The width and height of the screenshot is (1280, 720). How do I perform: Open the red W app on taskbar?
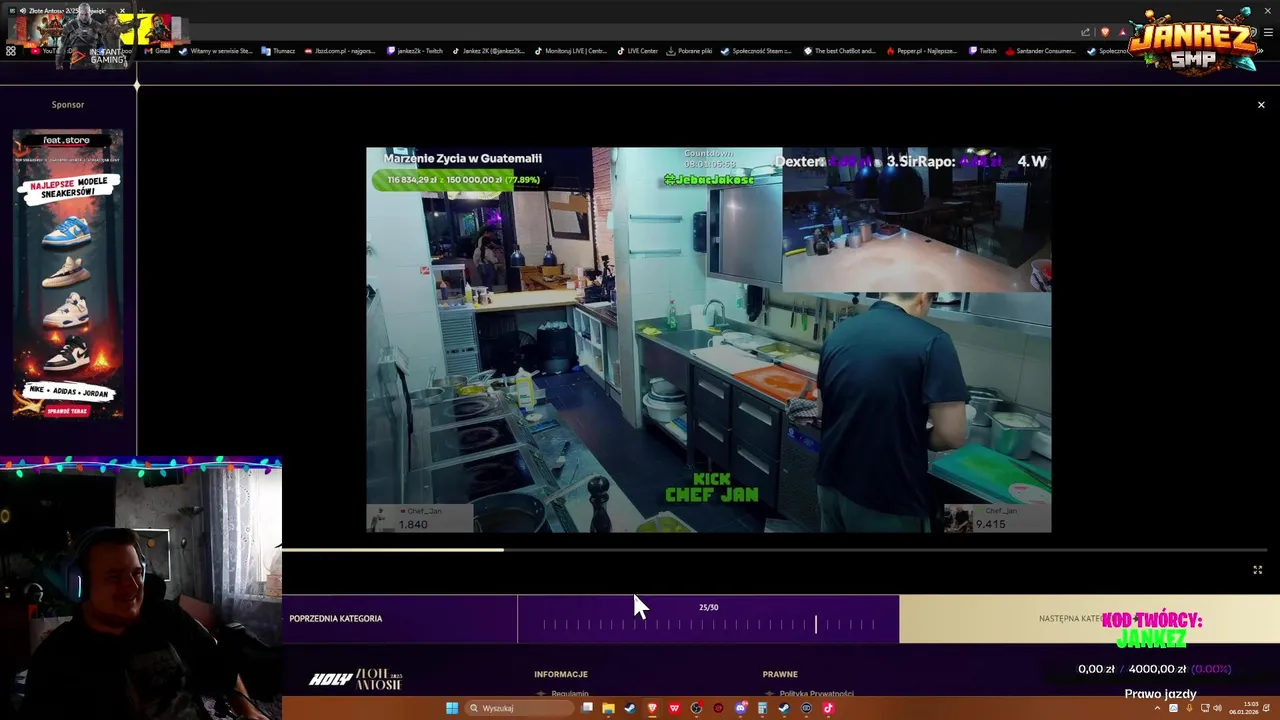[674, 708]
